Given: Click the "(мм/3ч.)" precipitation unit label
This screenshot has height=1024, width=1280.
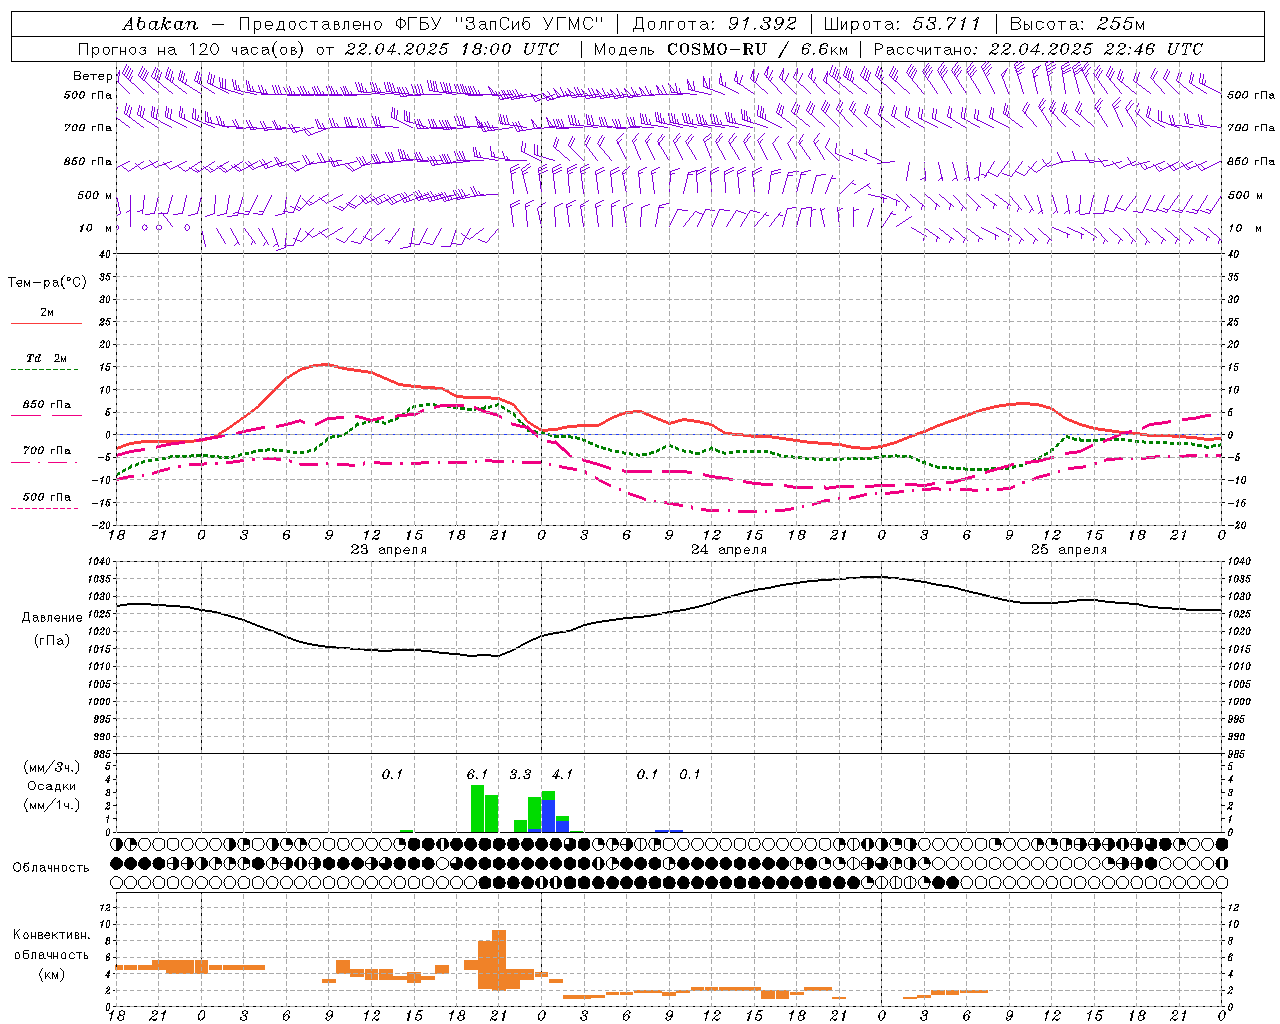Looking at the screenshot, I should pos(52,767).
